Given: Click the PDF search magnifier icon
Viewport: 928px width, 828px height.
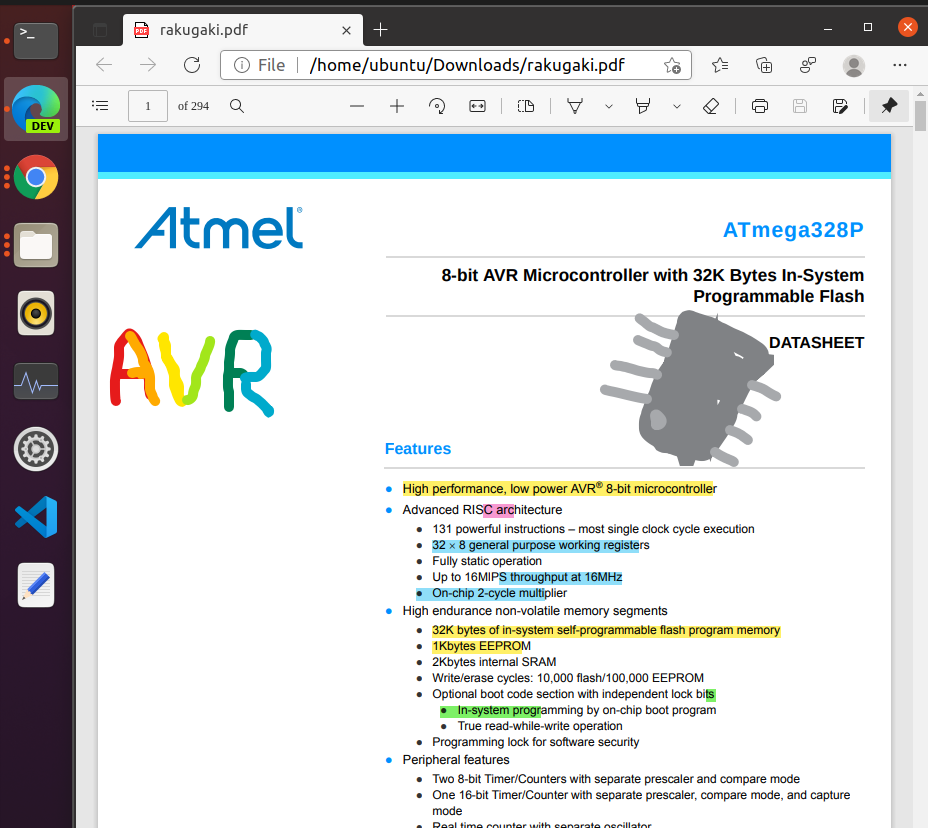Looking at the screenshot, I should coord(237,106).
